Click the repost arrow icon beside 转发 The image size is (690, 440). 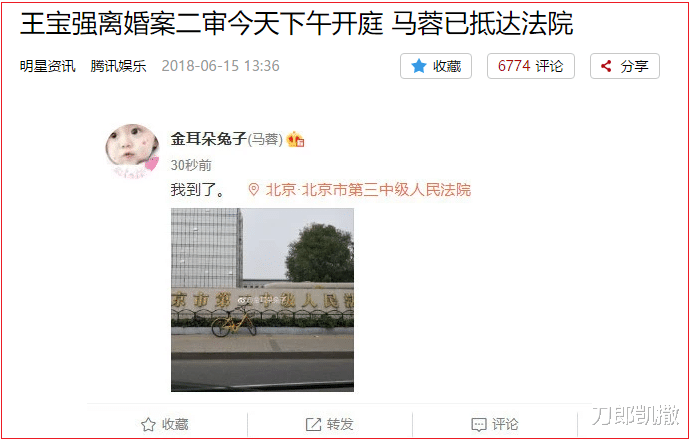[x=313, y=425]
